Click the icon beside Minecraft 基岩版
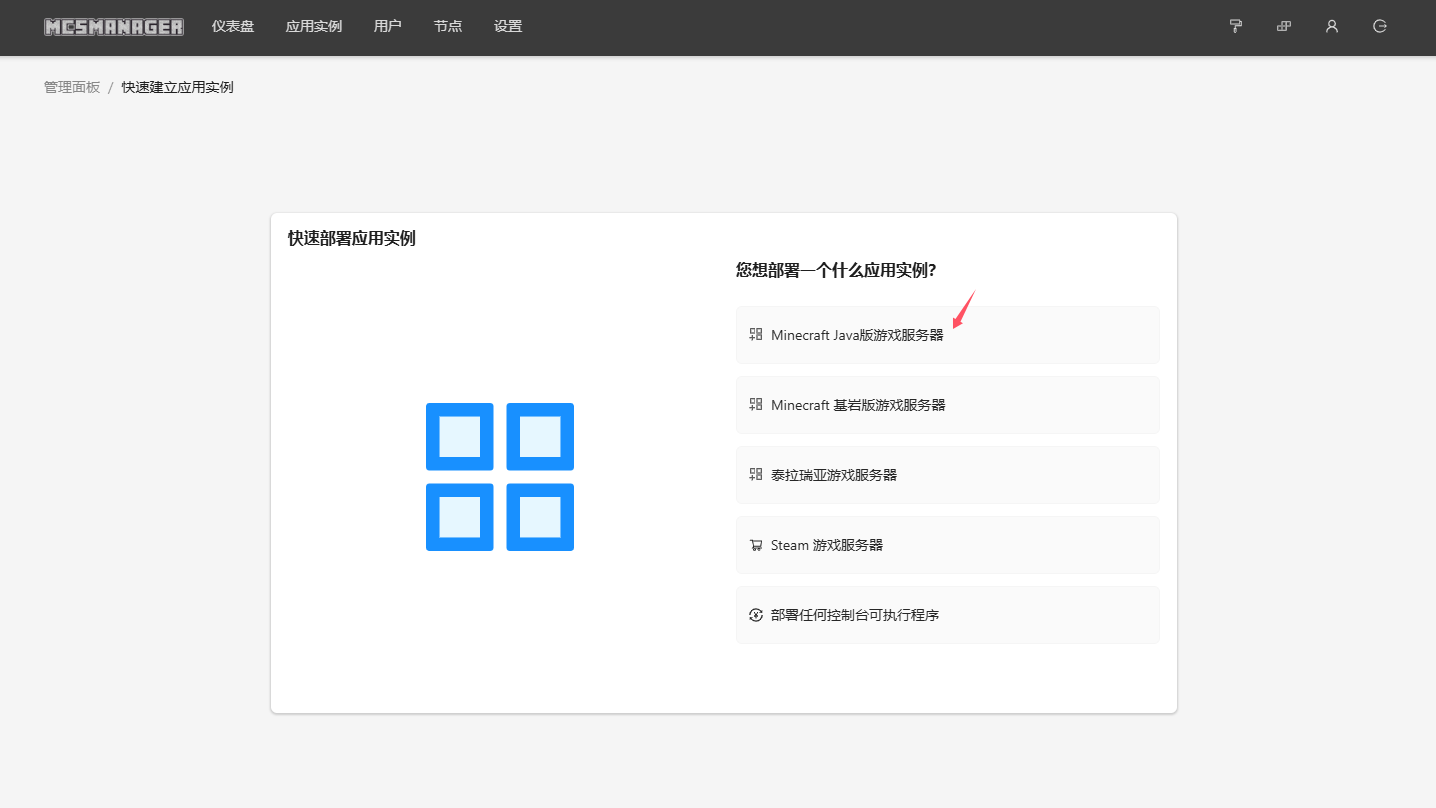 pos(756,405)
